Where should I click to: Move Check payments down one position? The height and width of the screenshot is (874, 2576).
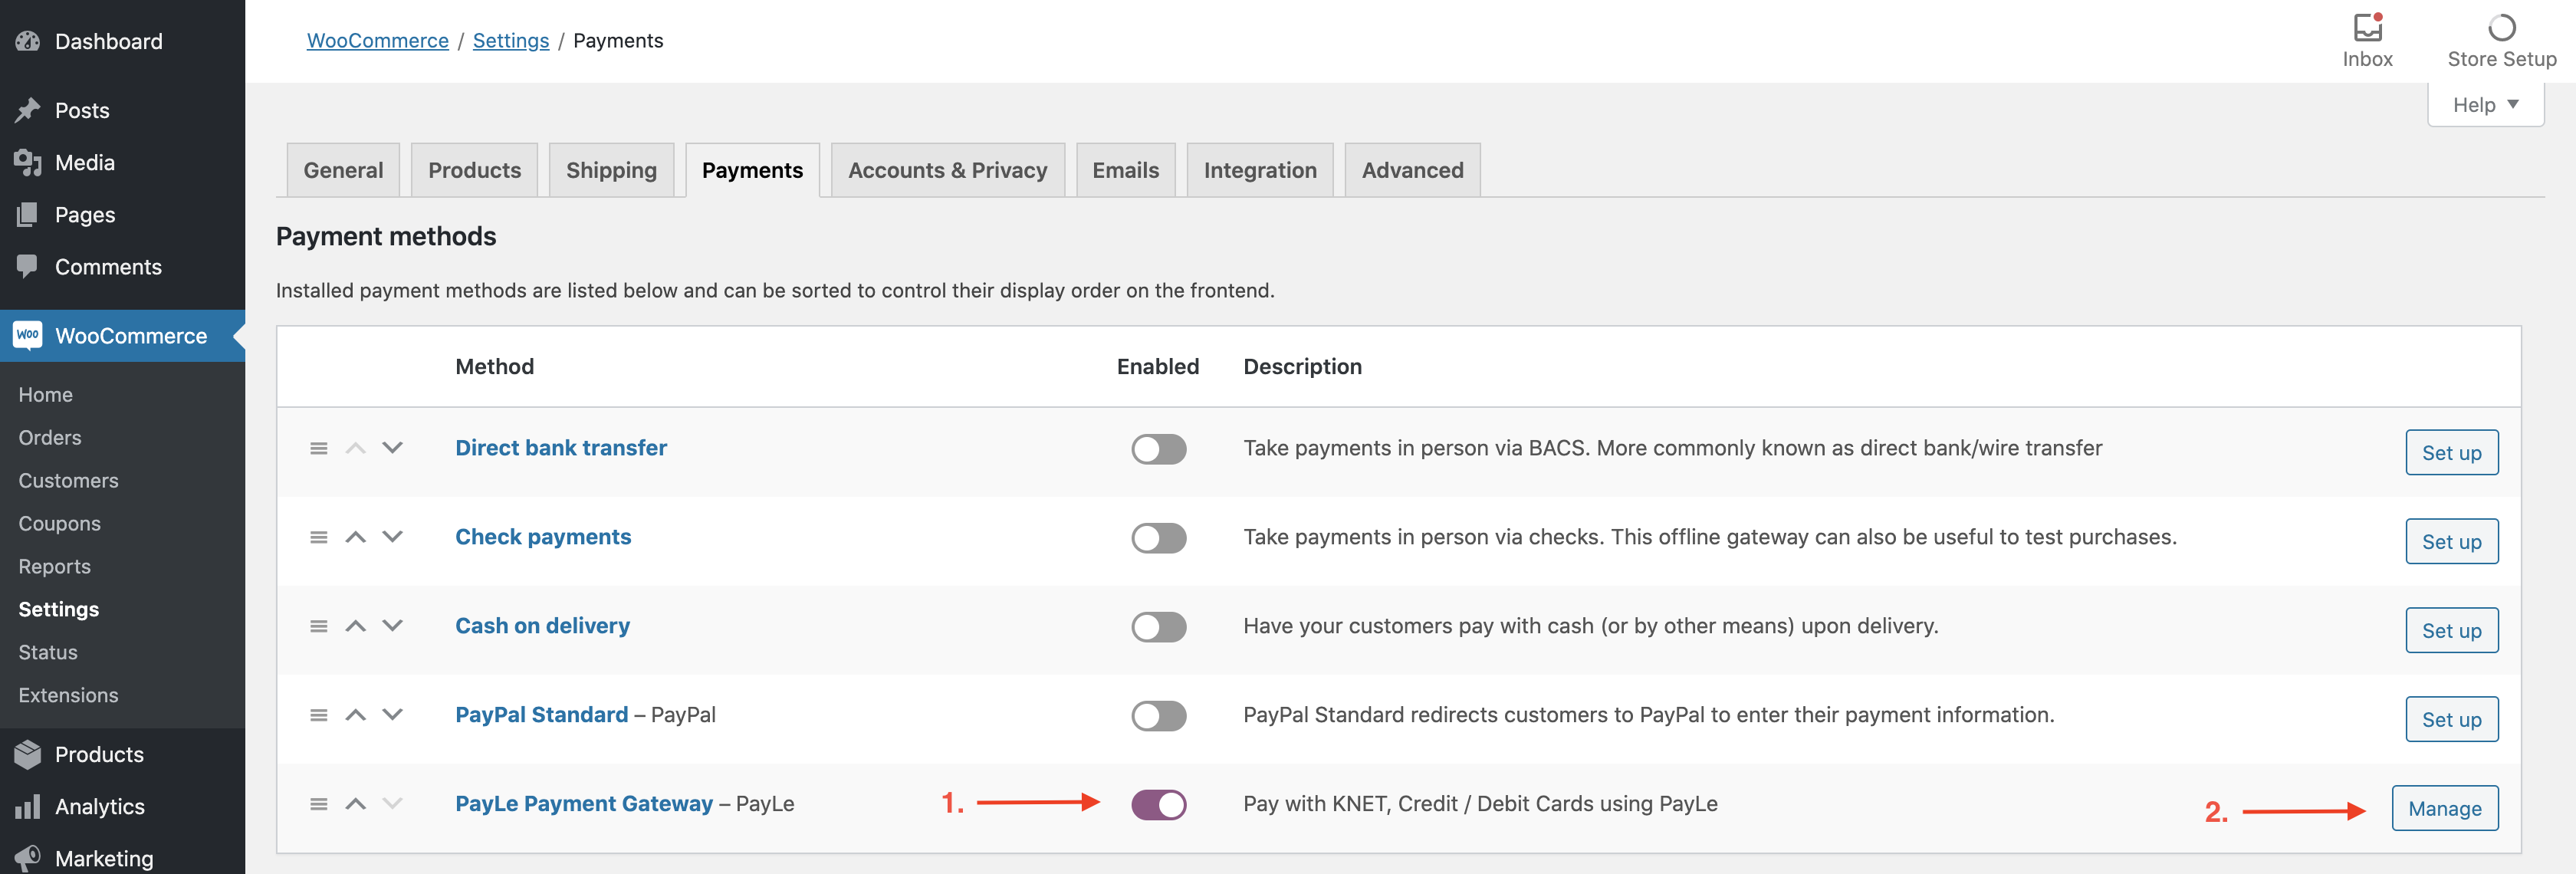tap(393, 537)
